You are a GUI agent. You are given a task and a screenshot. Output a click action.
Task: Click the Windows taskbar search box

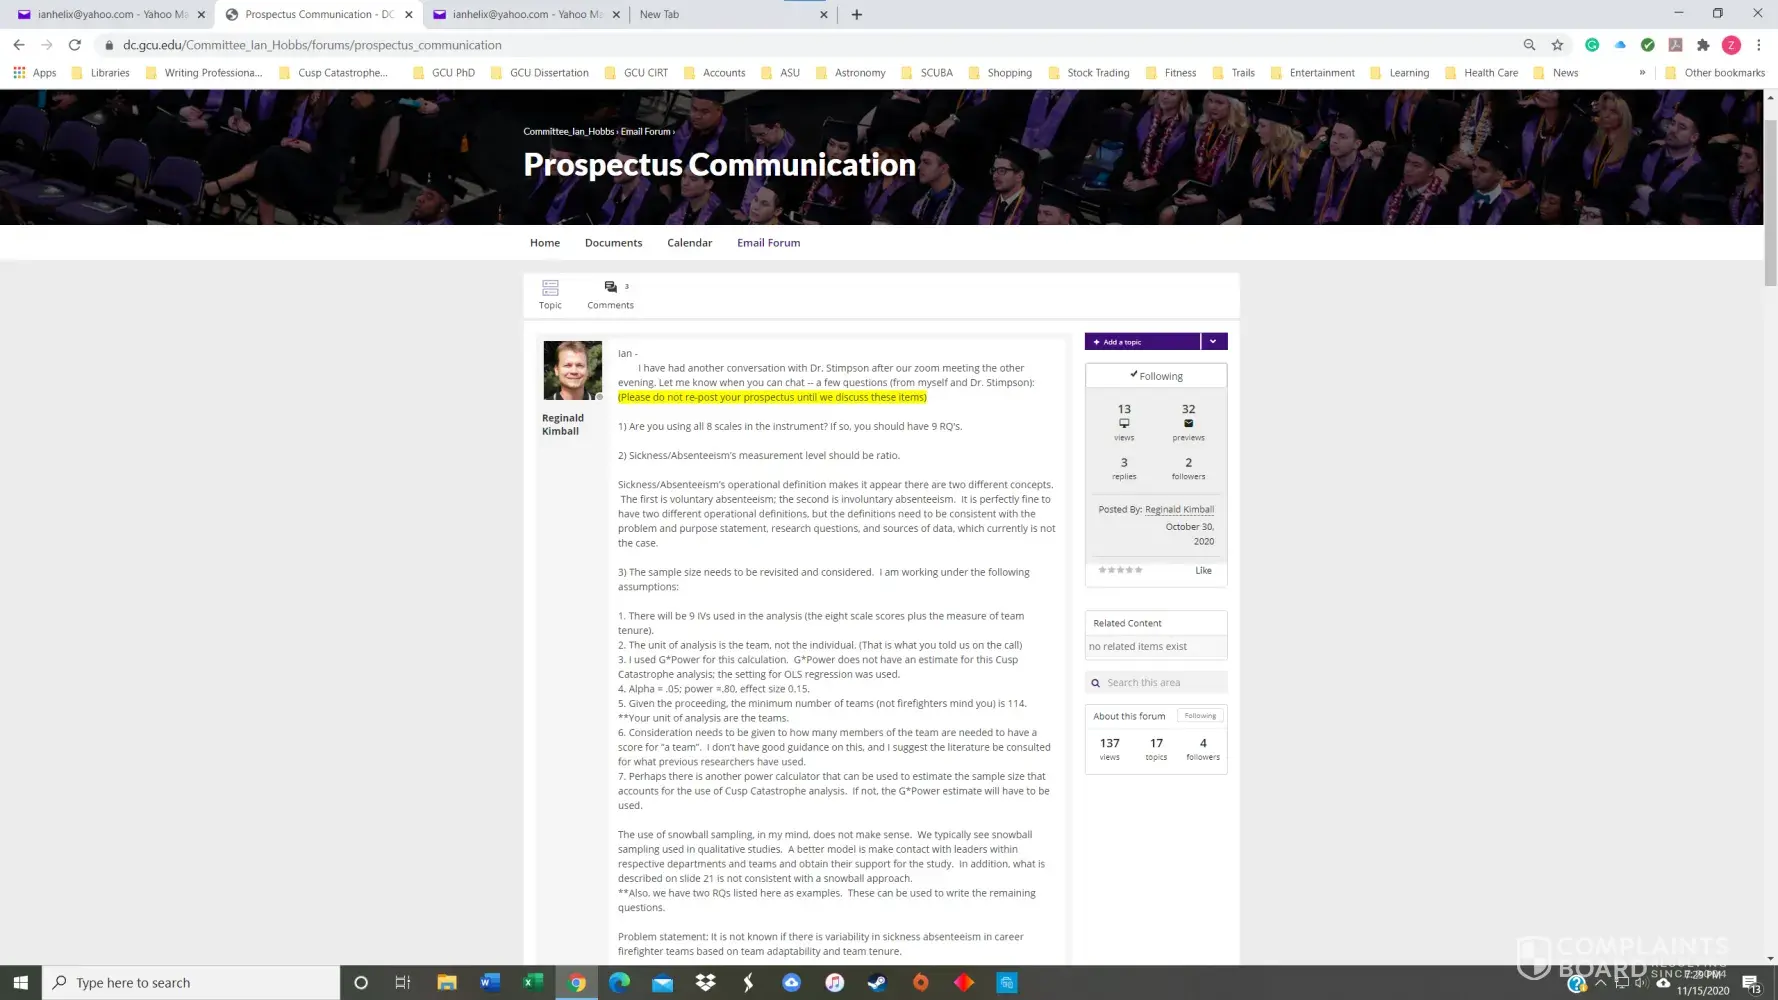pos(191,982)
